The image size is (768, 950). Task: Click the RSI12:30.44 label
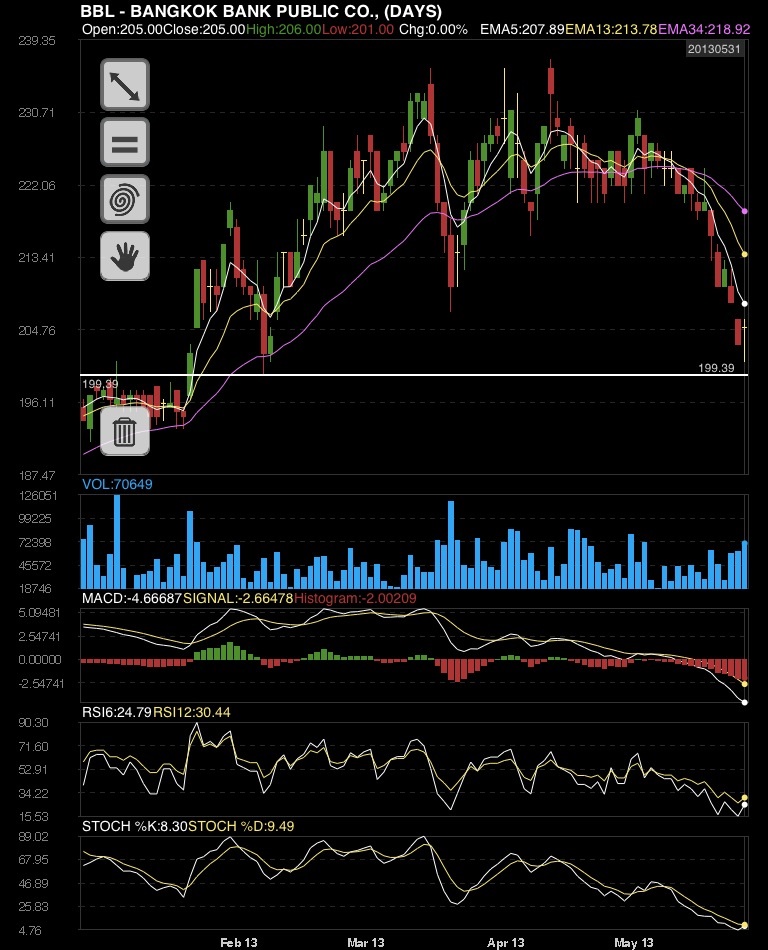pos(191,712)
